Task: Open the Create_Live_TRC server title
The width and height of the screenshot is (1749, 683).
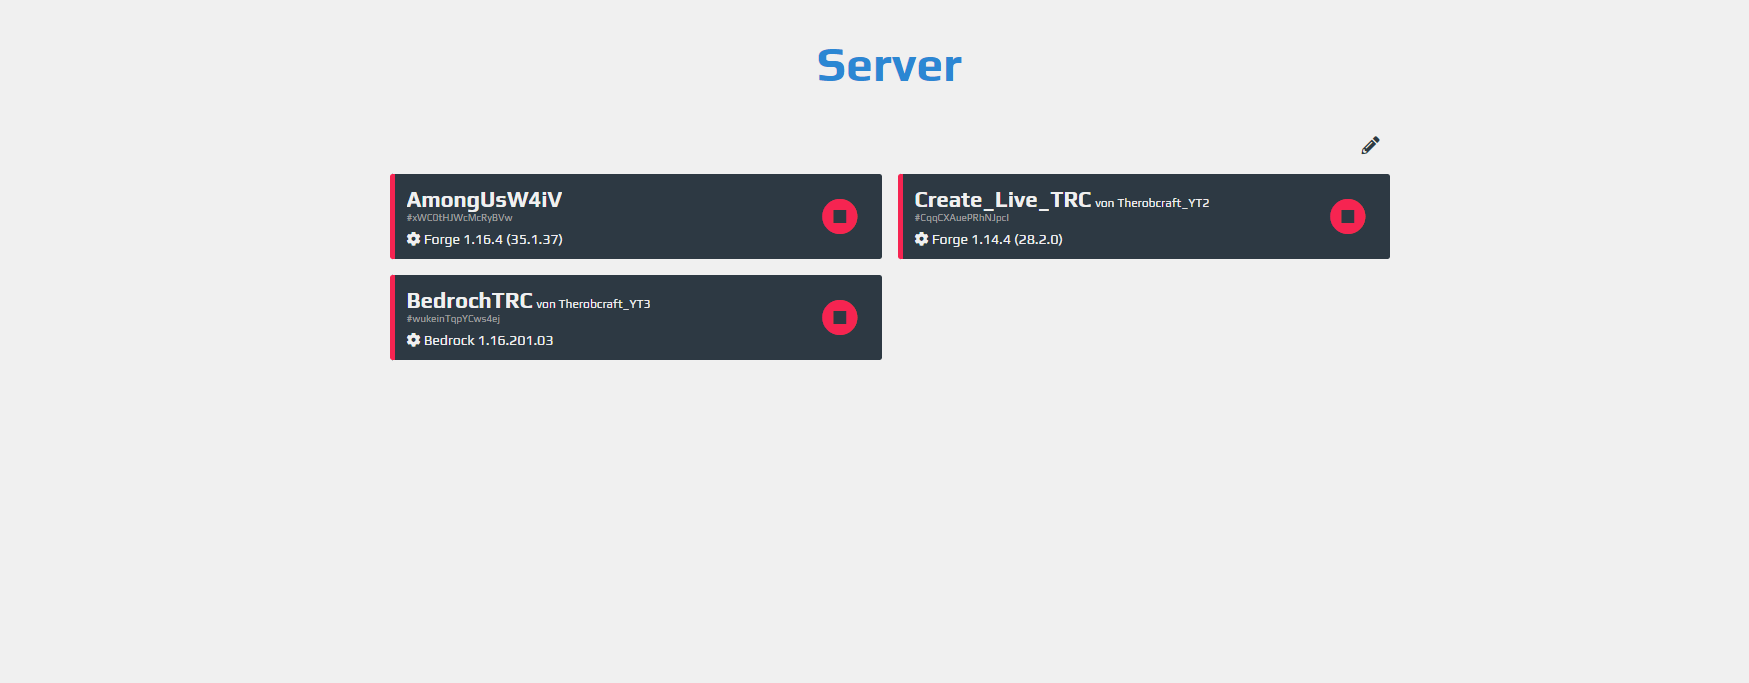Action: coord(1002,200)
